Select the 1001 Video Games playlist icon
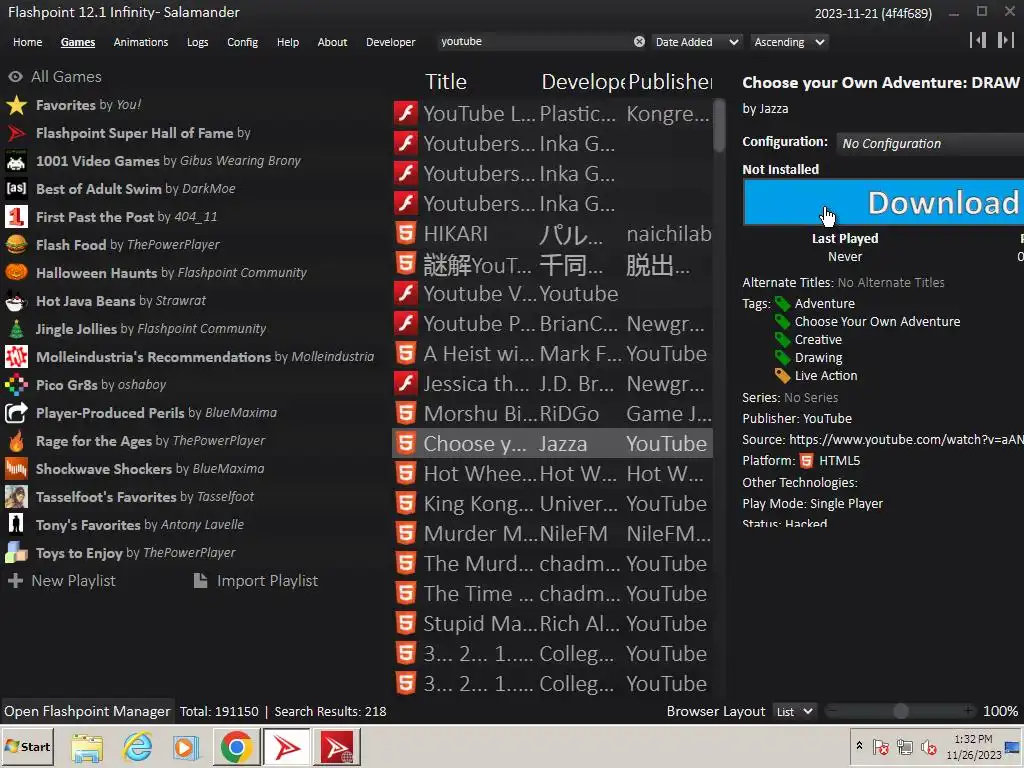This screenshot has height=768, width=1024. [x=16, y=161]
